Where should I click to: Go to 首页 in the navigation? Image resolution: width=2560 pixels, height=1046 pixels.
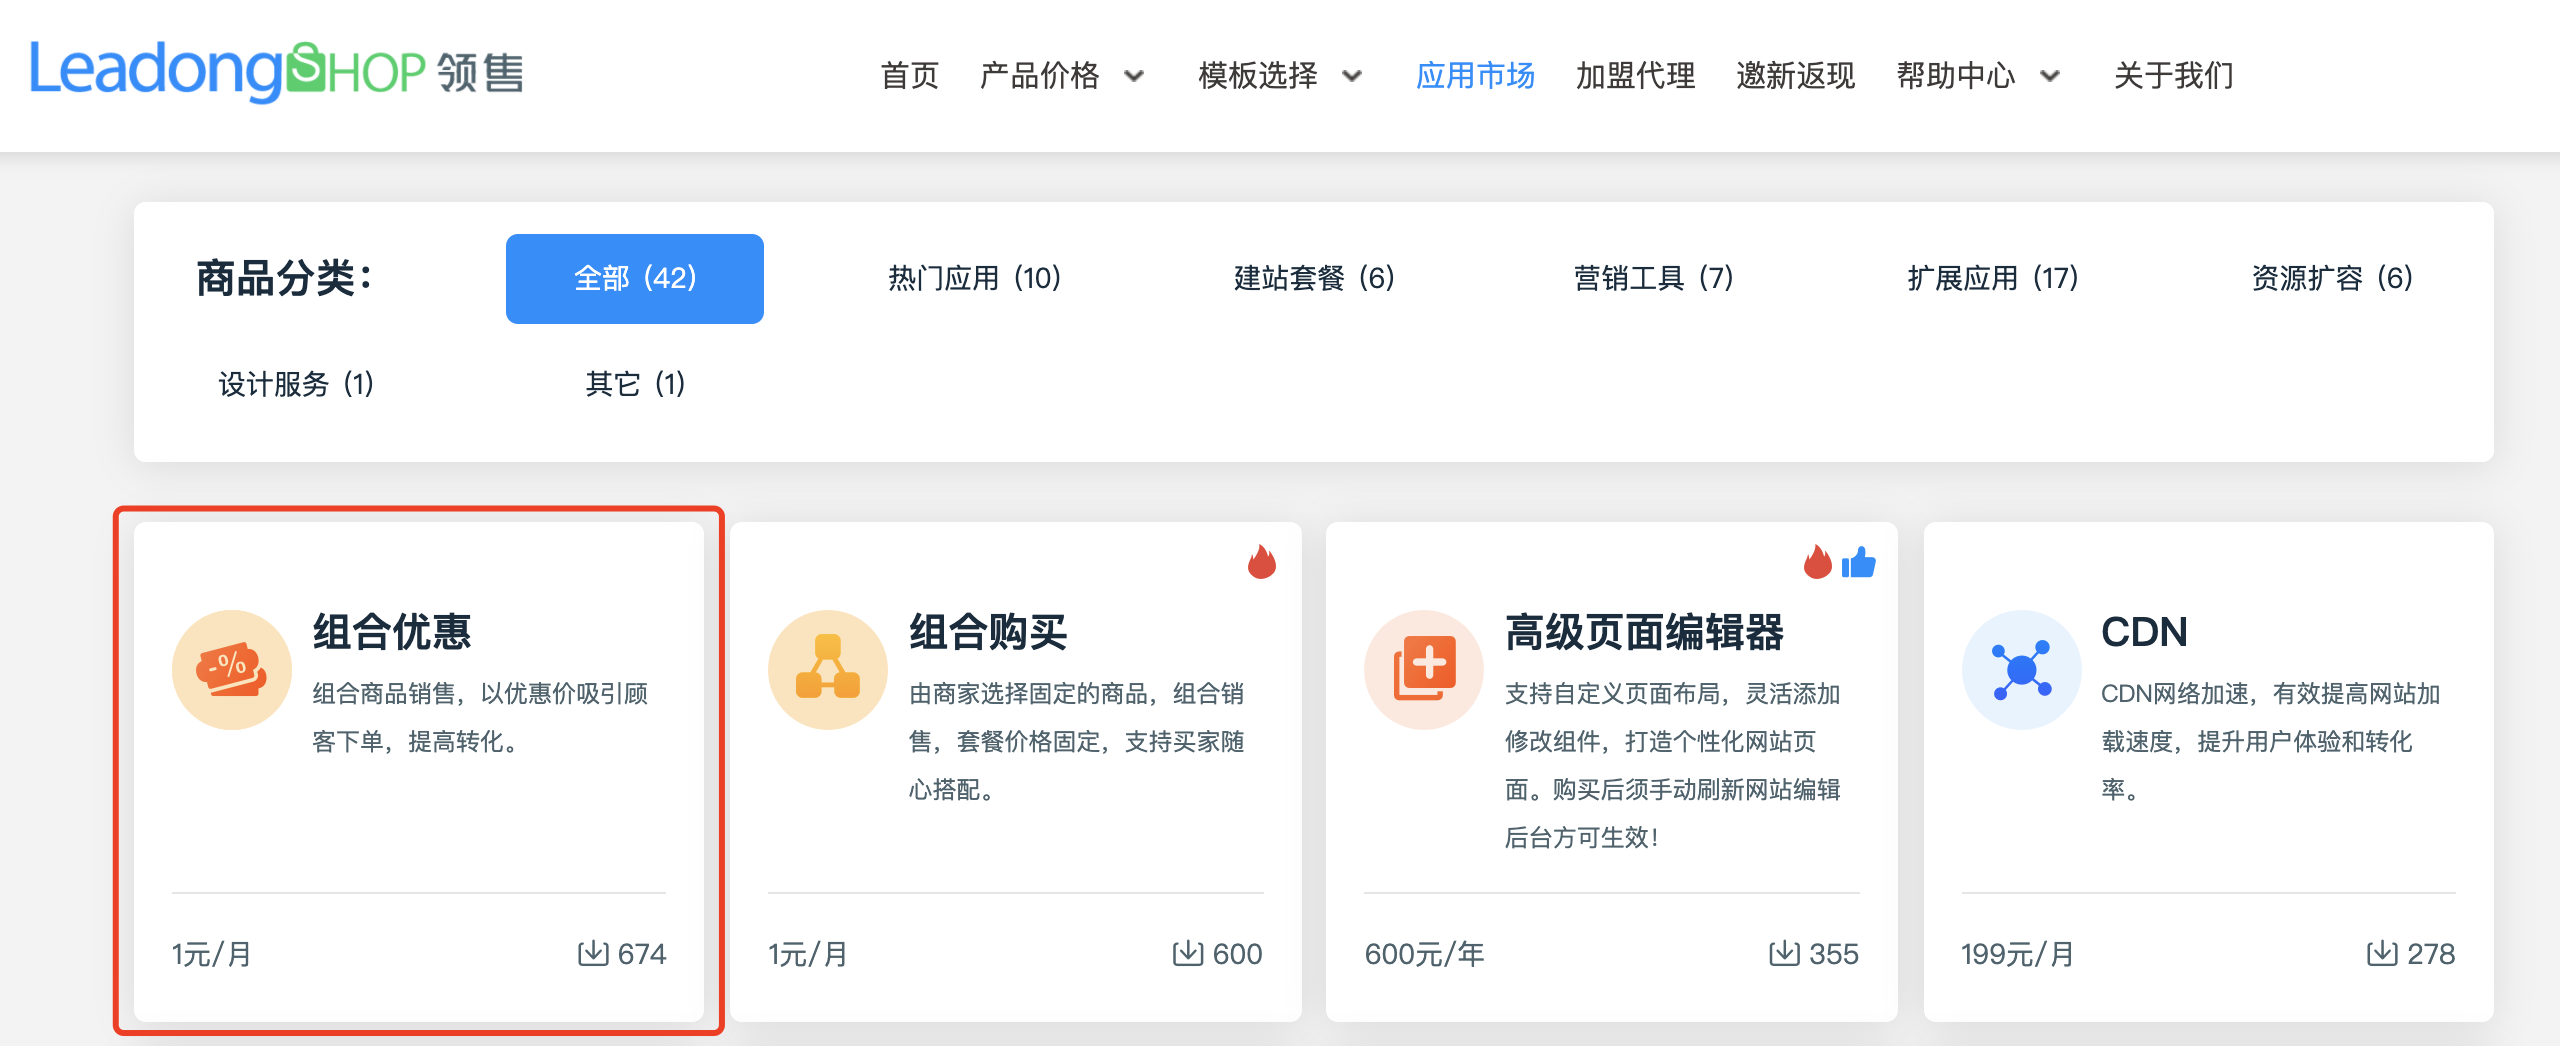click(x=909, y=76)
